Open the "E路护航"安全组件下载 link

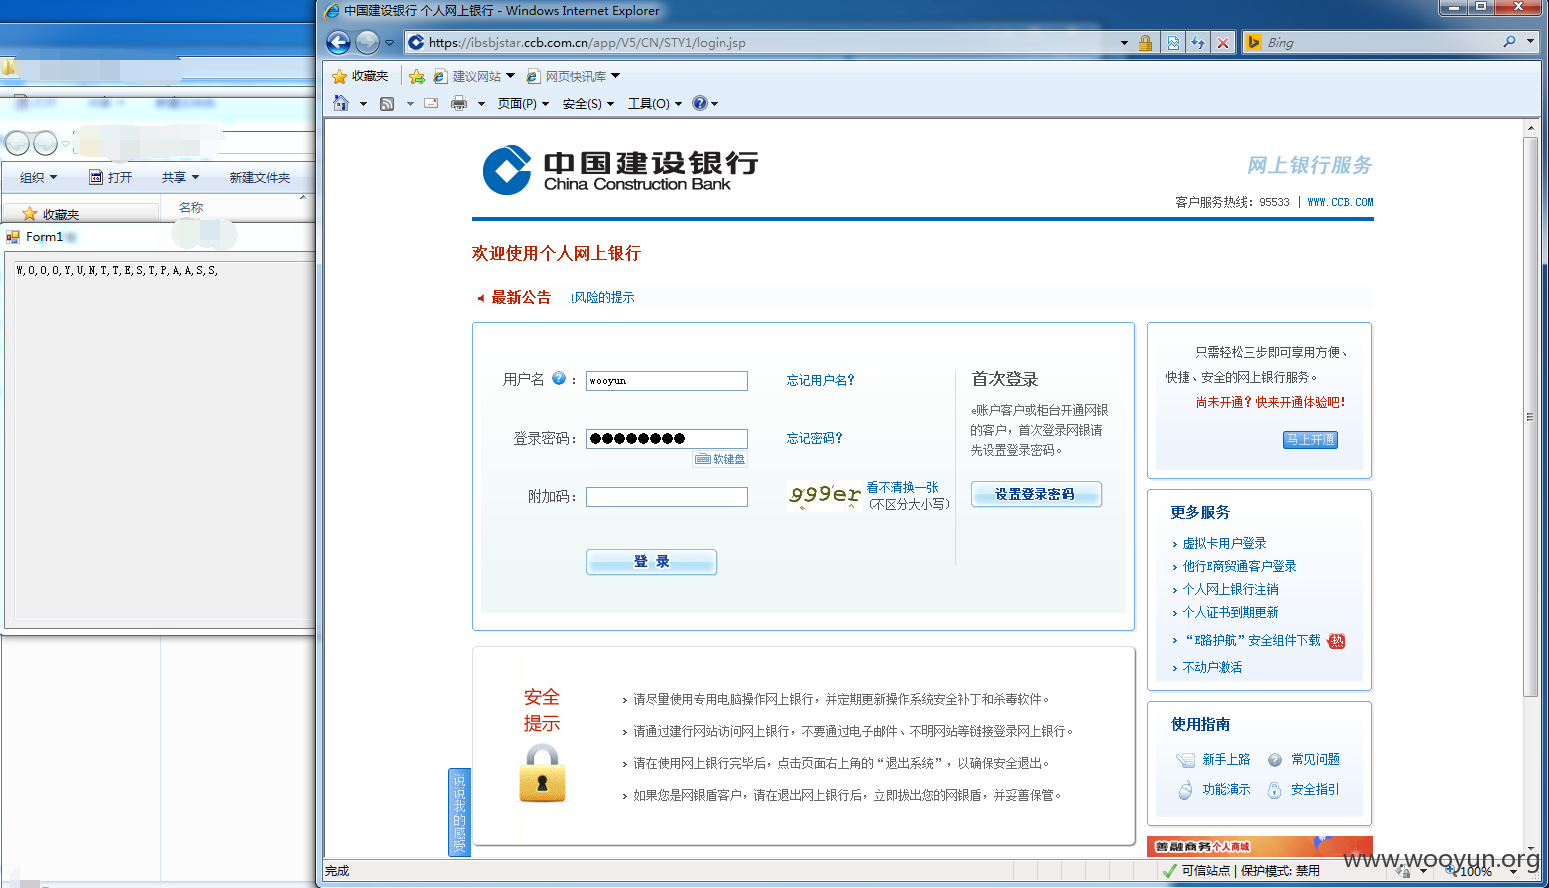click(x=1252, y=640)
